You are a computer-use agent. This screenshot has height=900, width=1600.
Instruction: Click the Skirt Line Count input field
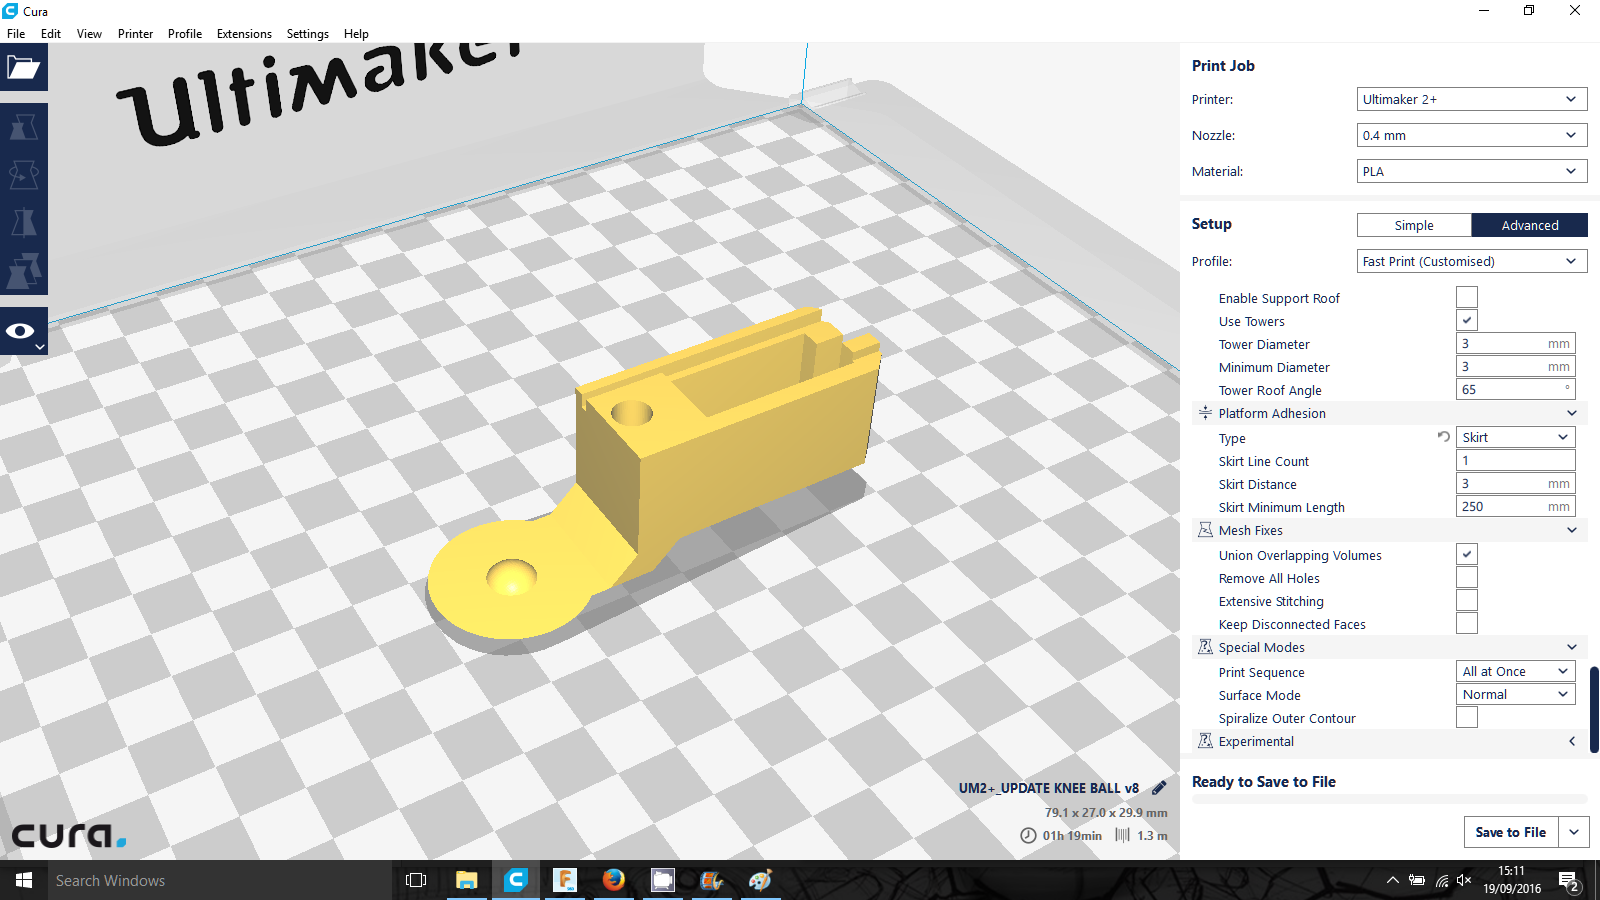[1515, 461]
